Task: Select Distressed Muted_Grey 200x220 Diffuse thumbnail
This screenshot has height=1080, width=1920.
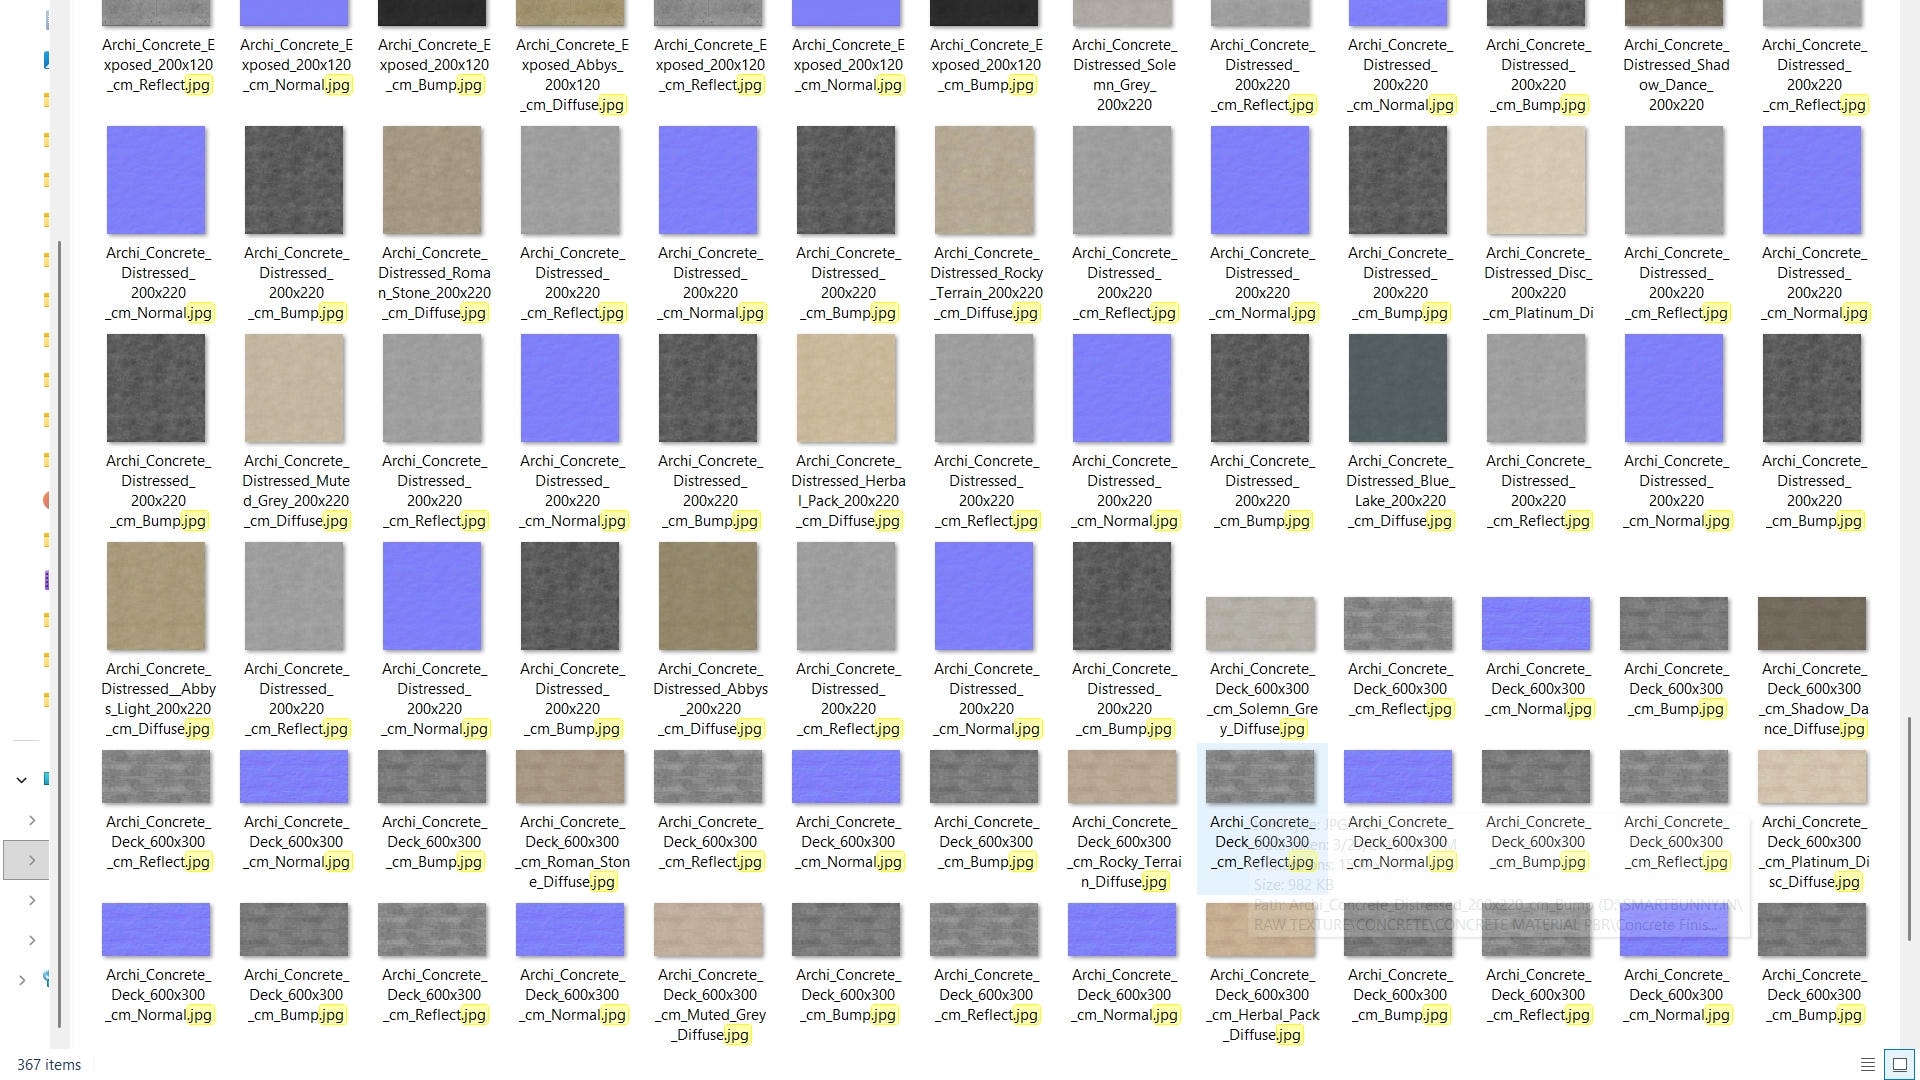Action: tap(294, 388)
